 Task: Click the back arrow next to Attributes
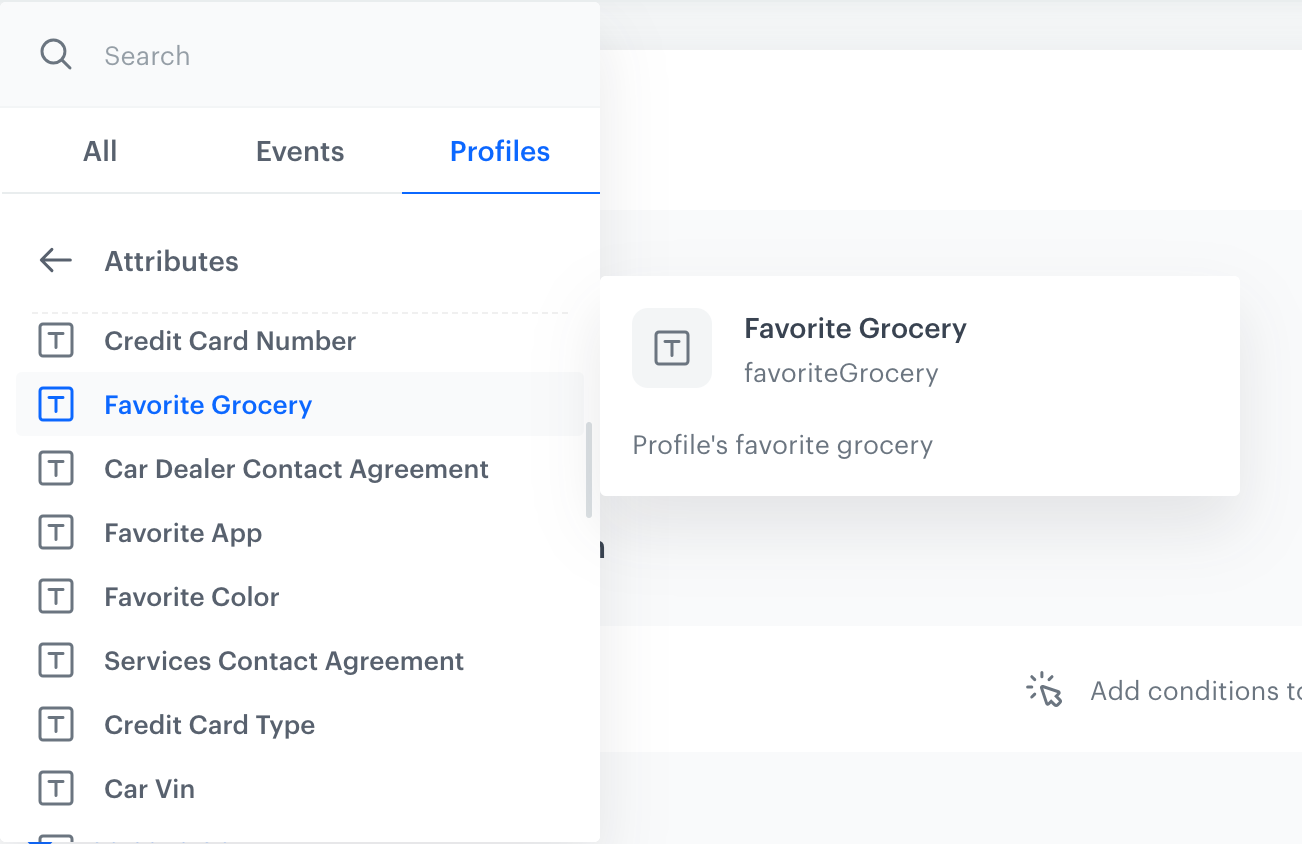(x=55, y=260)
